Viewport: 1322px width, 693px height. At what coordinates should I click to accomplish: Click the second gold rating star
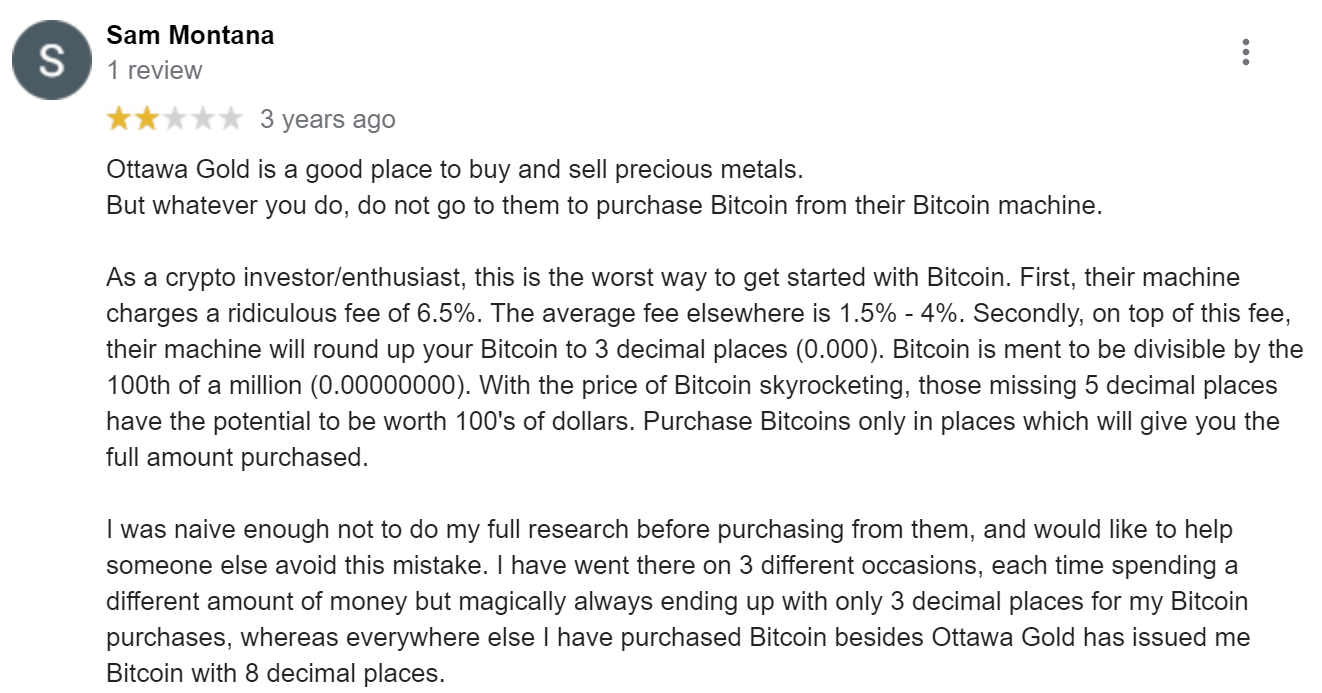(147, 120)
